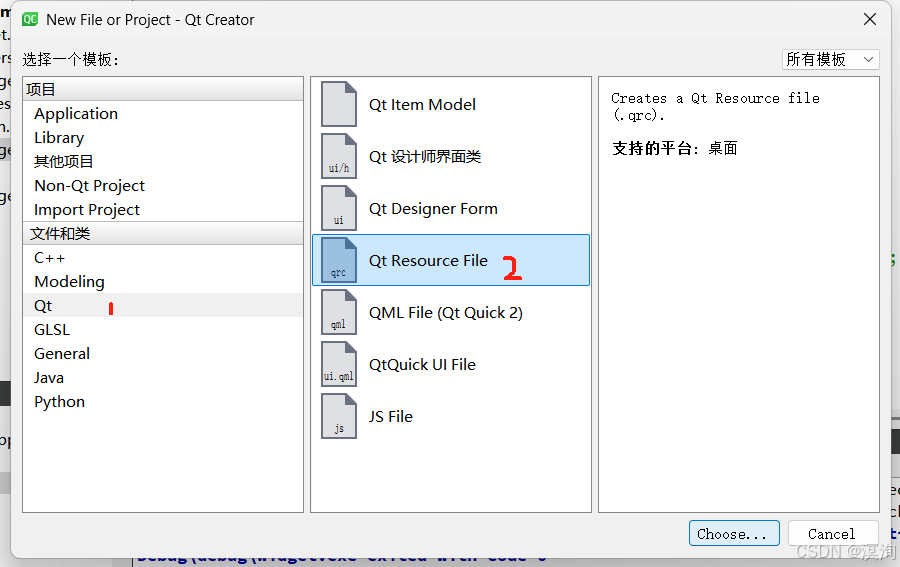Click the ui/h Qt designer class icon
The image size is (900, 567).
pyautogui.click(x=339, y=156)
